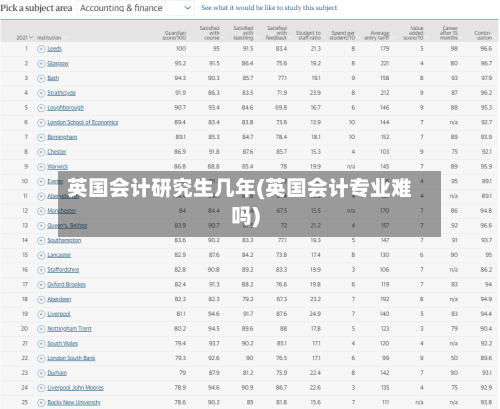500x409 pixels.
Task: Open London School of Economics link
Action: point(83,122)
